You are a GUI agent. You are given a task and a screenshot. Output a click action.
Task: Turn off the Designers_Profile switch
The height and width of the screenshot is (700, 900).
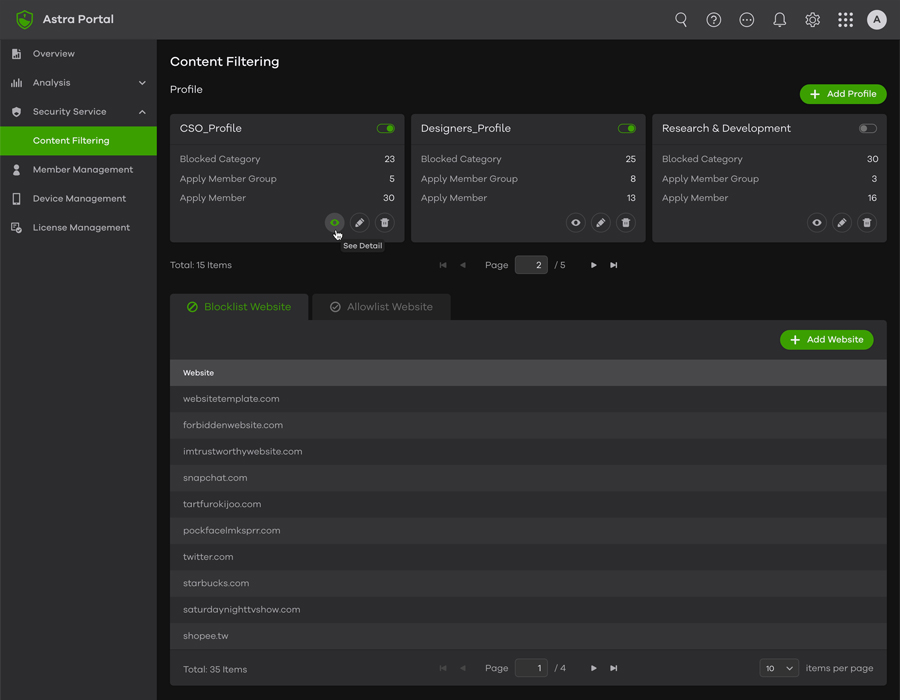626,129
